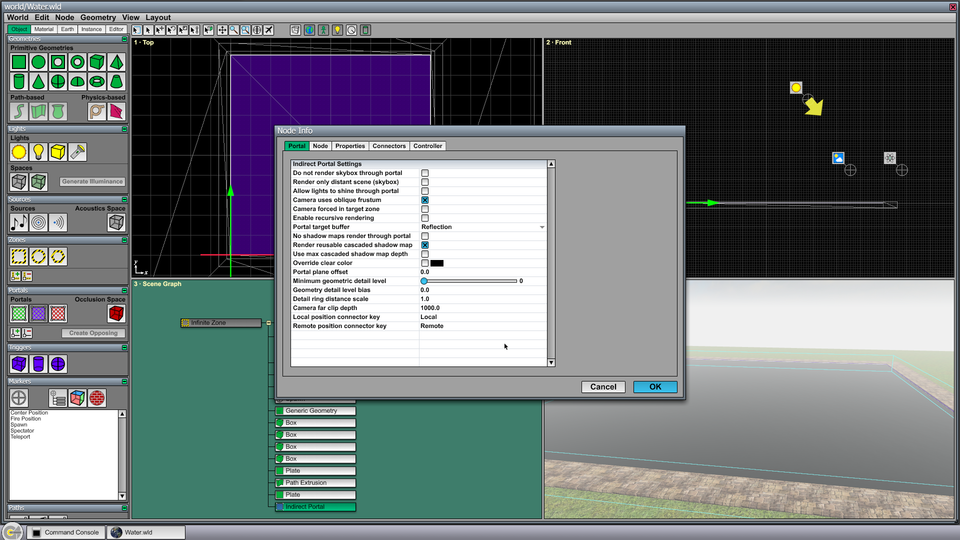The height and width of the screenshot is (540, 960).
Task: Select the locator marker crosshair icon
Action: coord(18,398)
